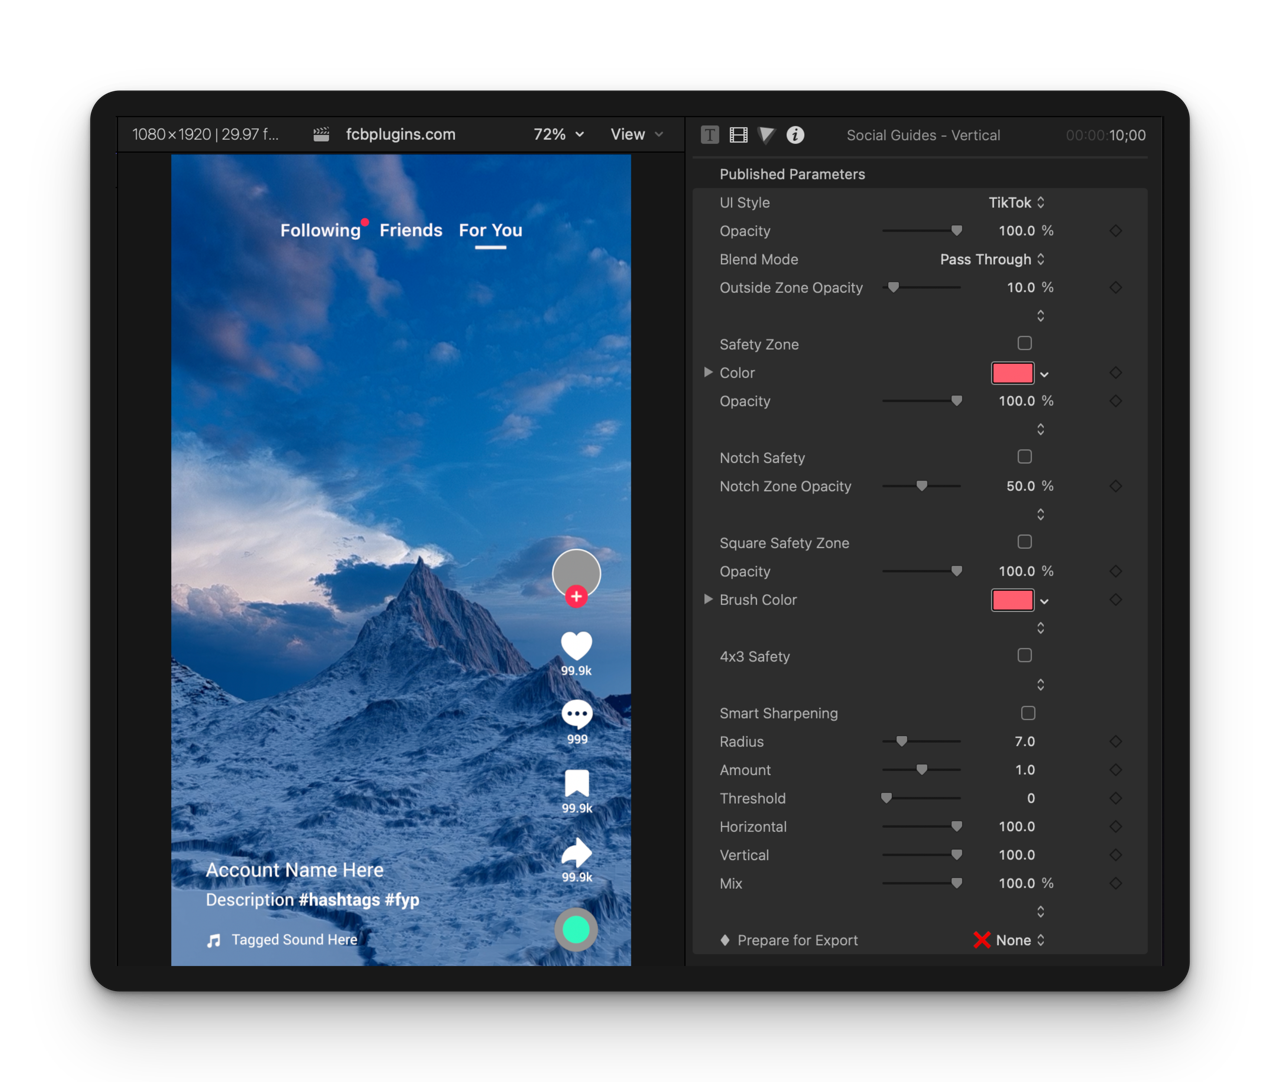Click the share arrow icon in preview
Screen dimensions: 1280x1082
click(x=577, y=853)
